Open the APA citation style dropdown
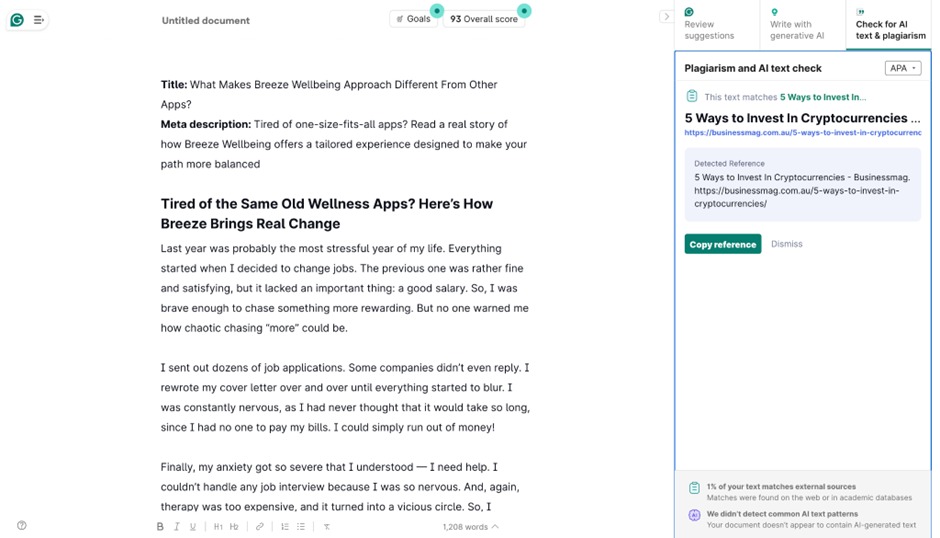This screenshot has height=538, width=940. (902, 68)
